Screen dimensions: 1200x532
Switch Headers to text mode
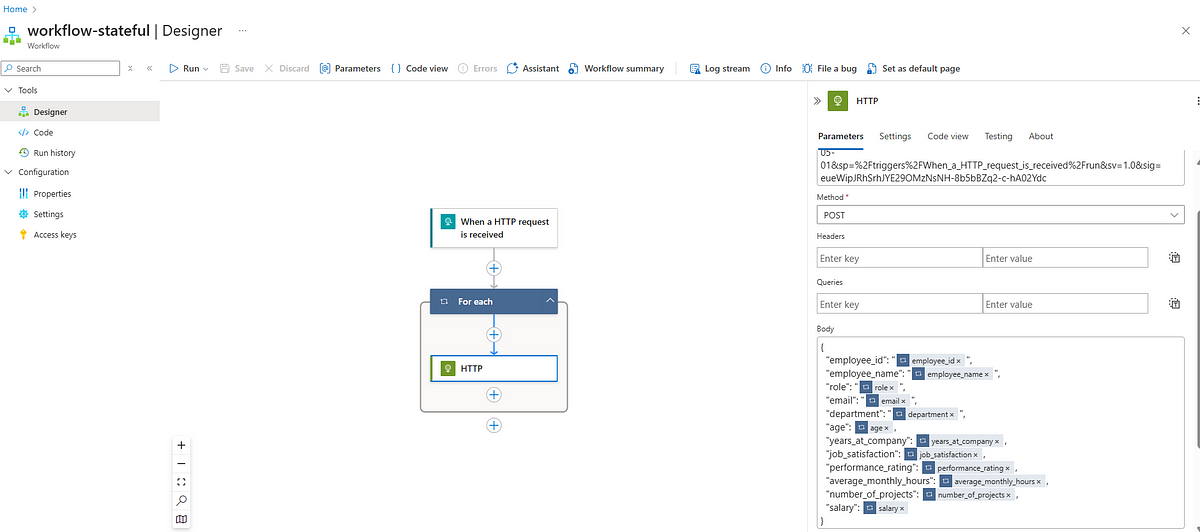tap(1174, 258)
